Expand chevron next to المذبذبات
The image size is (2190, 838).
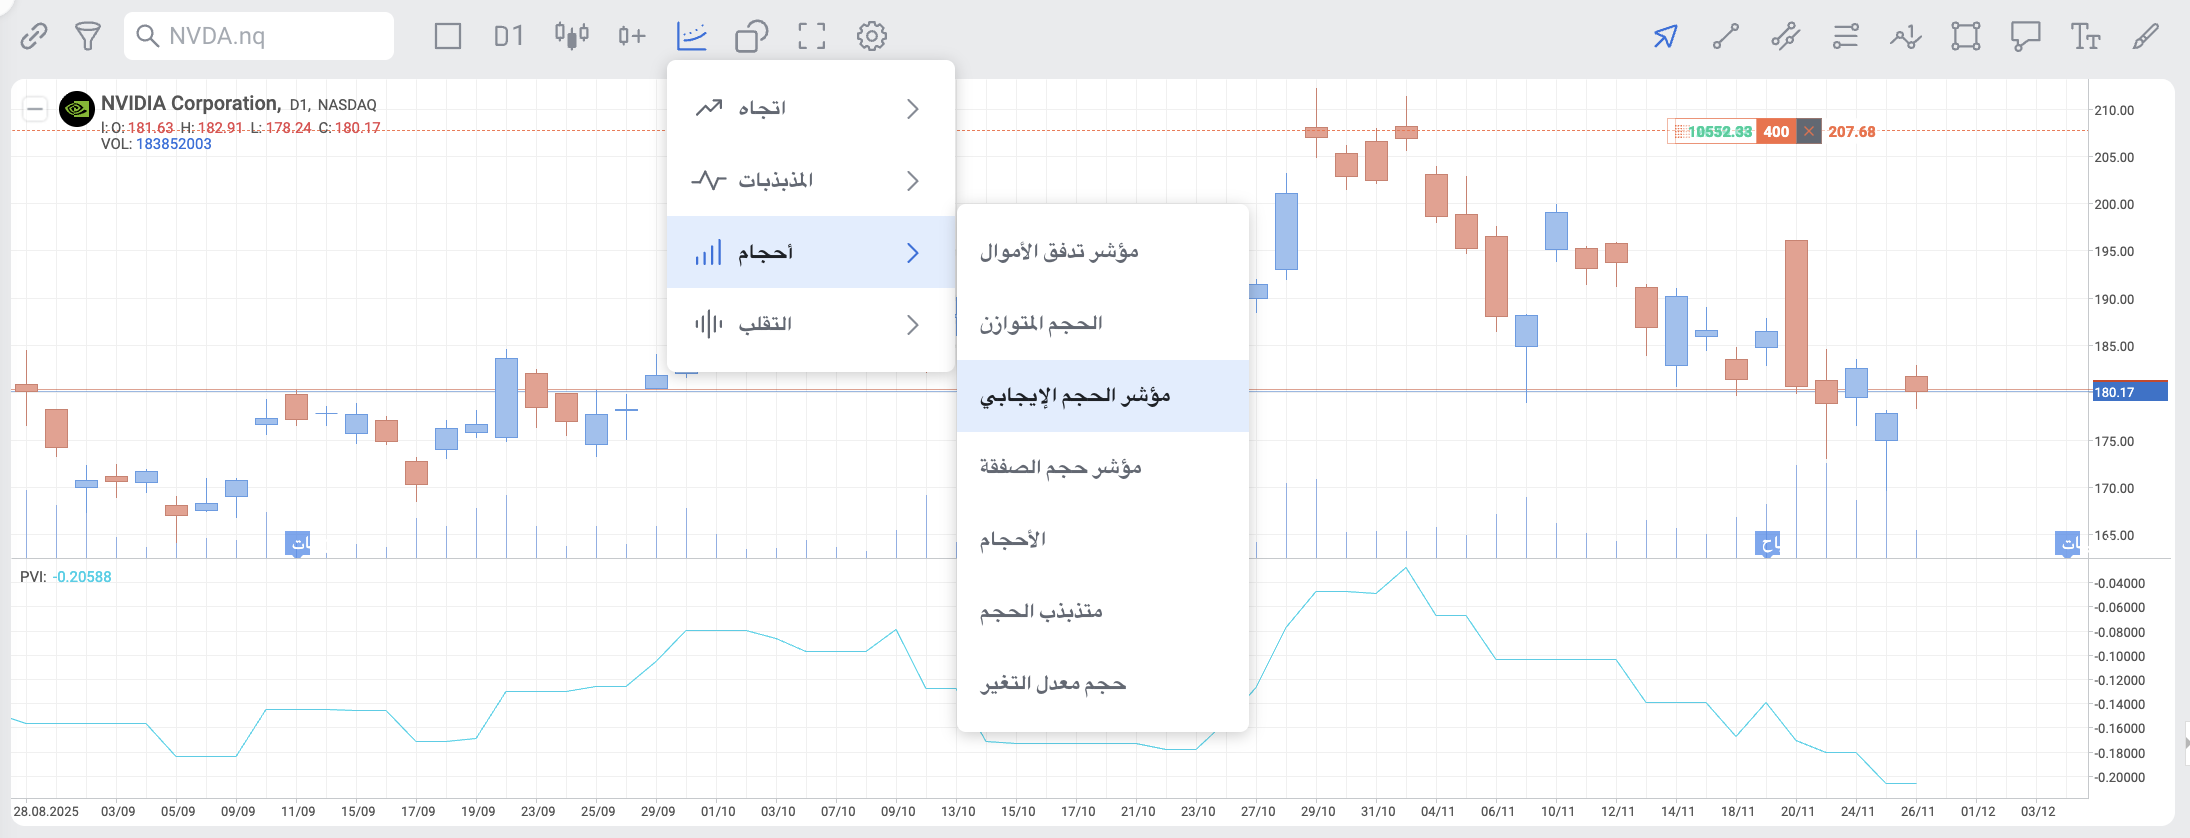point(912,181)
